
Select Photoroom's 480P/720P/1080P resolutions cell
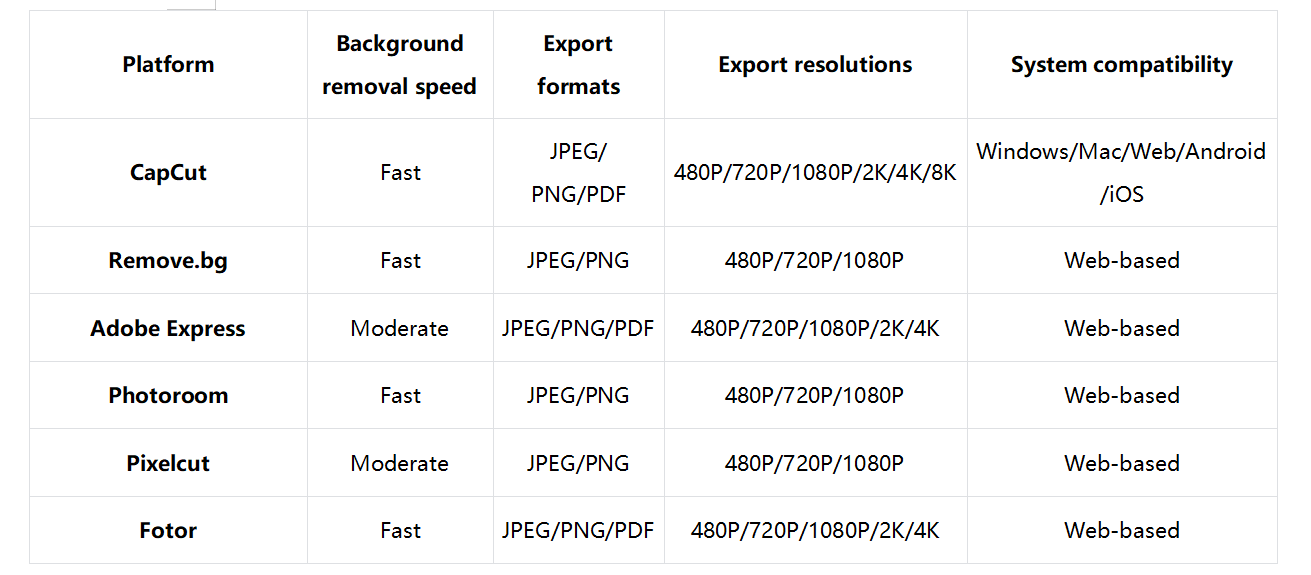pos(815,395)
